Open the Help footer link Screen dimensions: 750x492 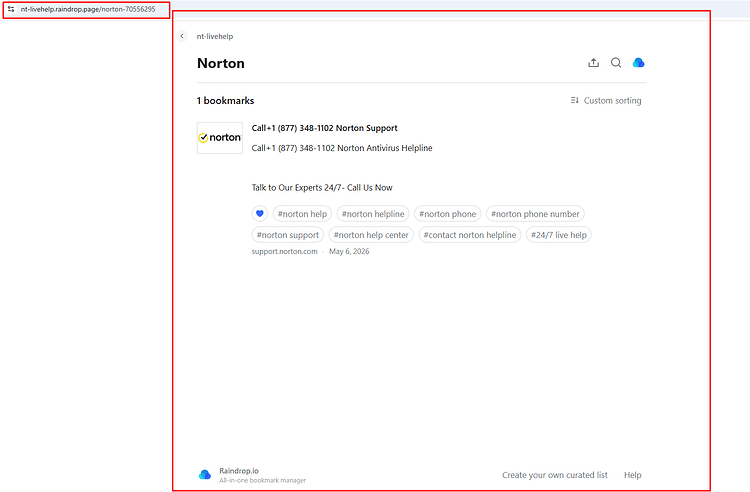pyautogui.click(x=632, y=475)
